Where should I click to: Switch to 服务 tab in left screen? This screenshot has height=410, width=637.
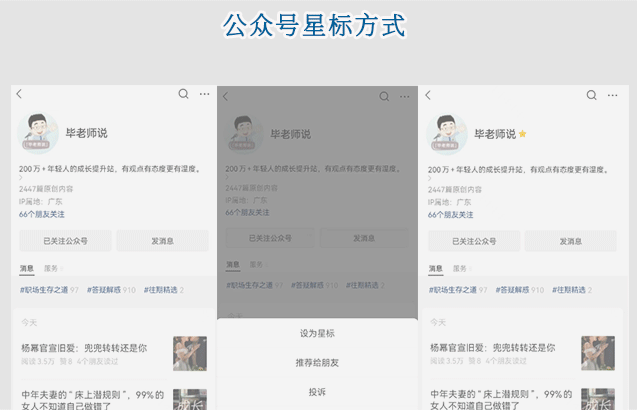pos(51,268)
